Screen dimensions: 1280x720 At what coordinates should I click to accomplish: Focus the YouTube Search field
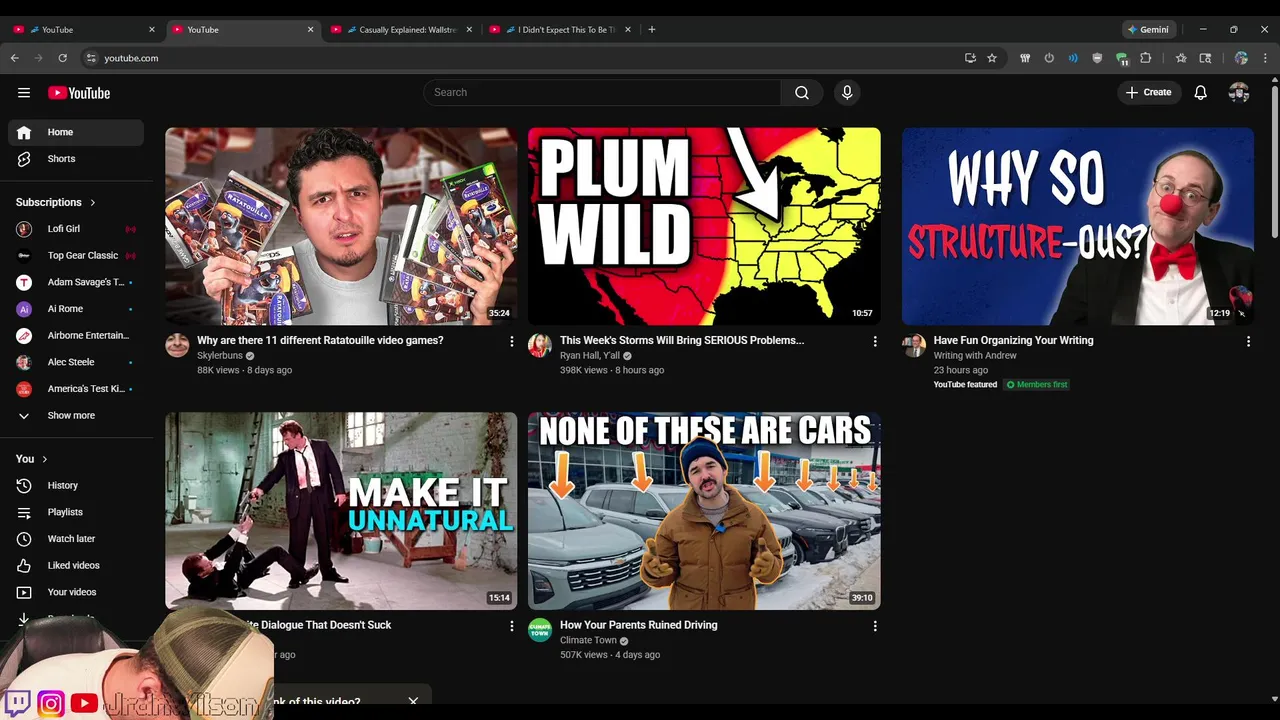coord(602,93)
